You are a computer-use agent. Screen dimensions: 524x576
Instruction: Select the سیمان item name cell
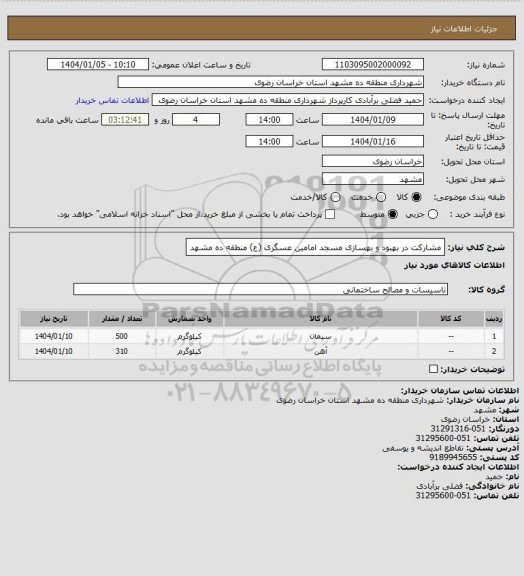320,336
